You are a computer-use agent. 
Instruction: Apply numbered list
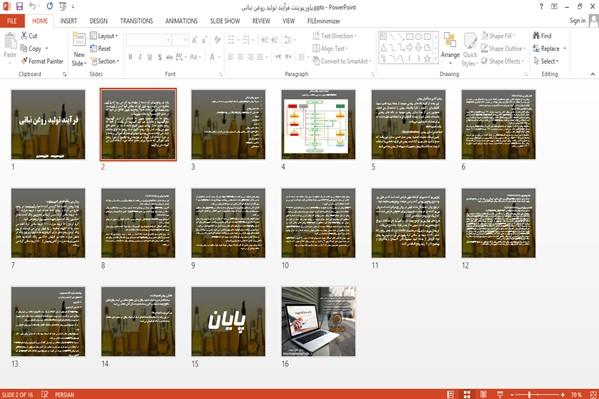(247, 40)
